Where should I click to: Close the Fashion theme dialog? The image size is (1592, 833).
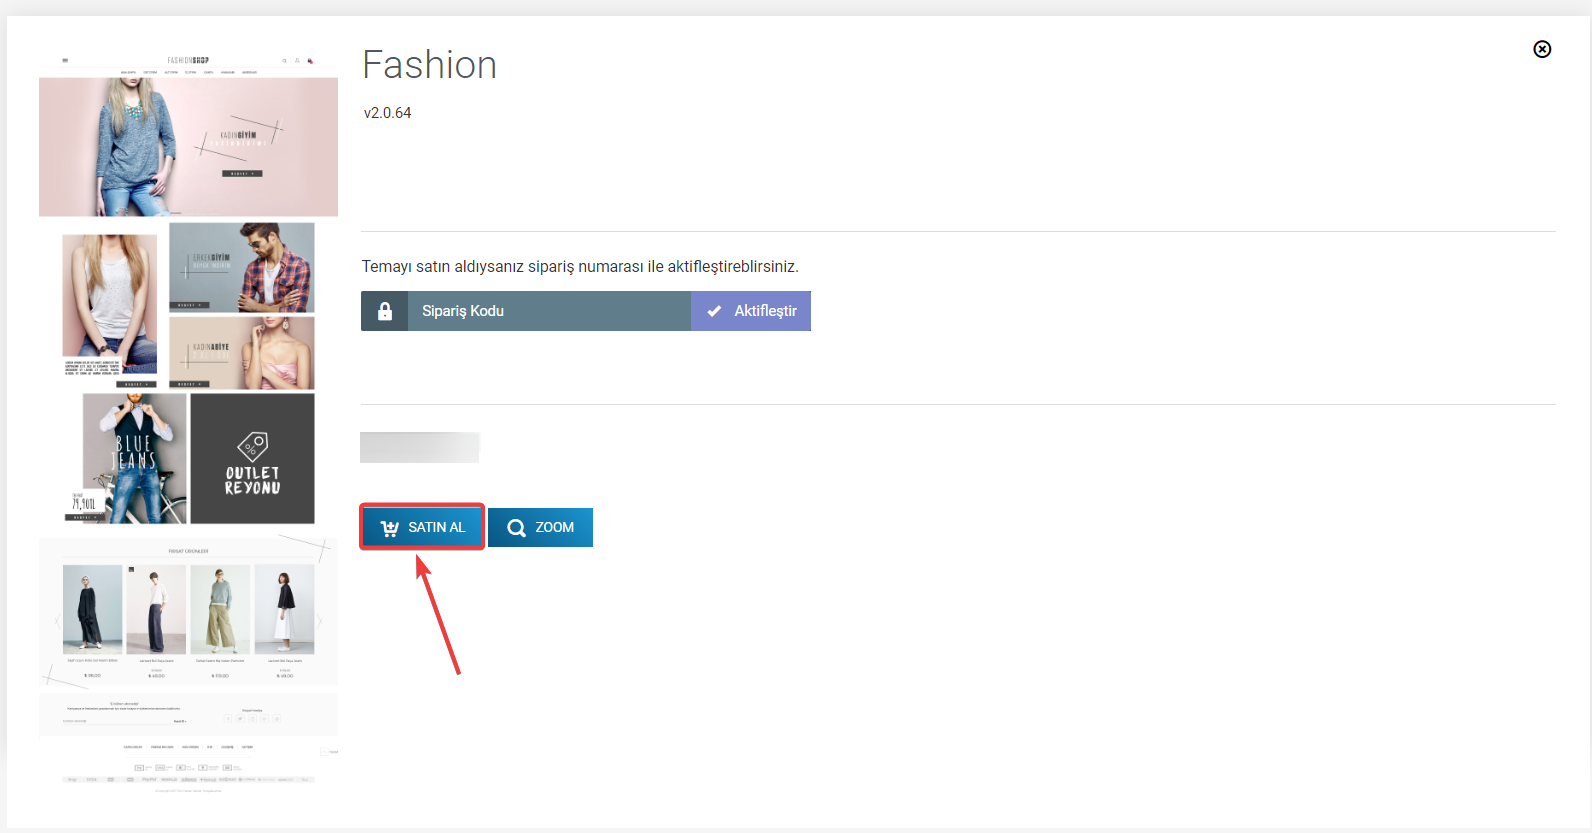(1542, 49)
